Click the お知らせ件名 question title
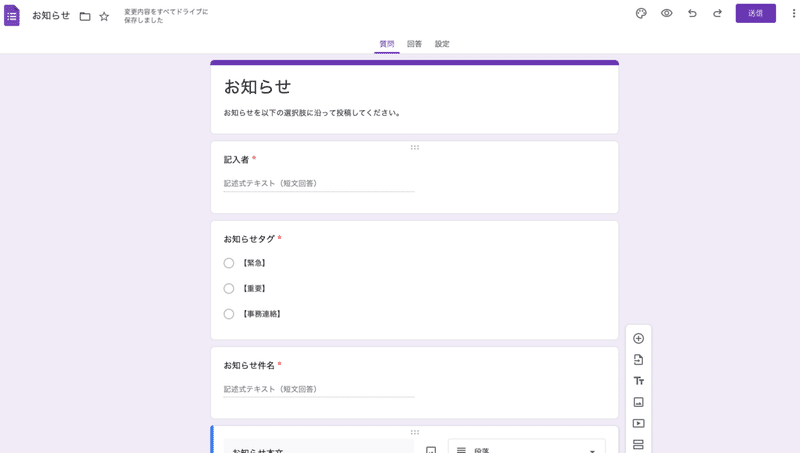The image size is (800, 453). pyautogui.click(x=249, y=365)
